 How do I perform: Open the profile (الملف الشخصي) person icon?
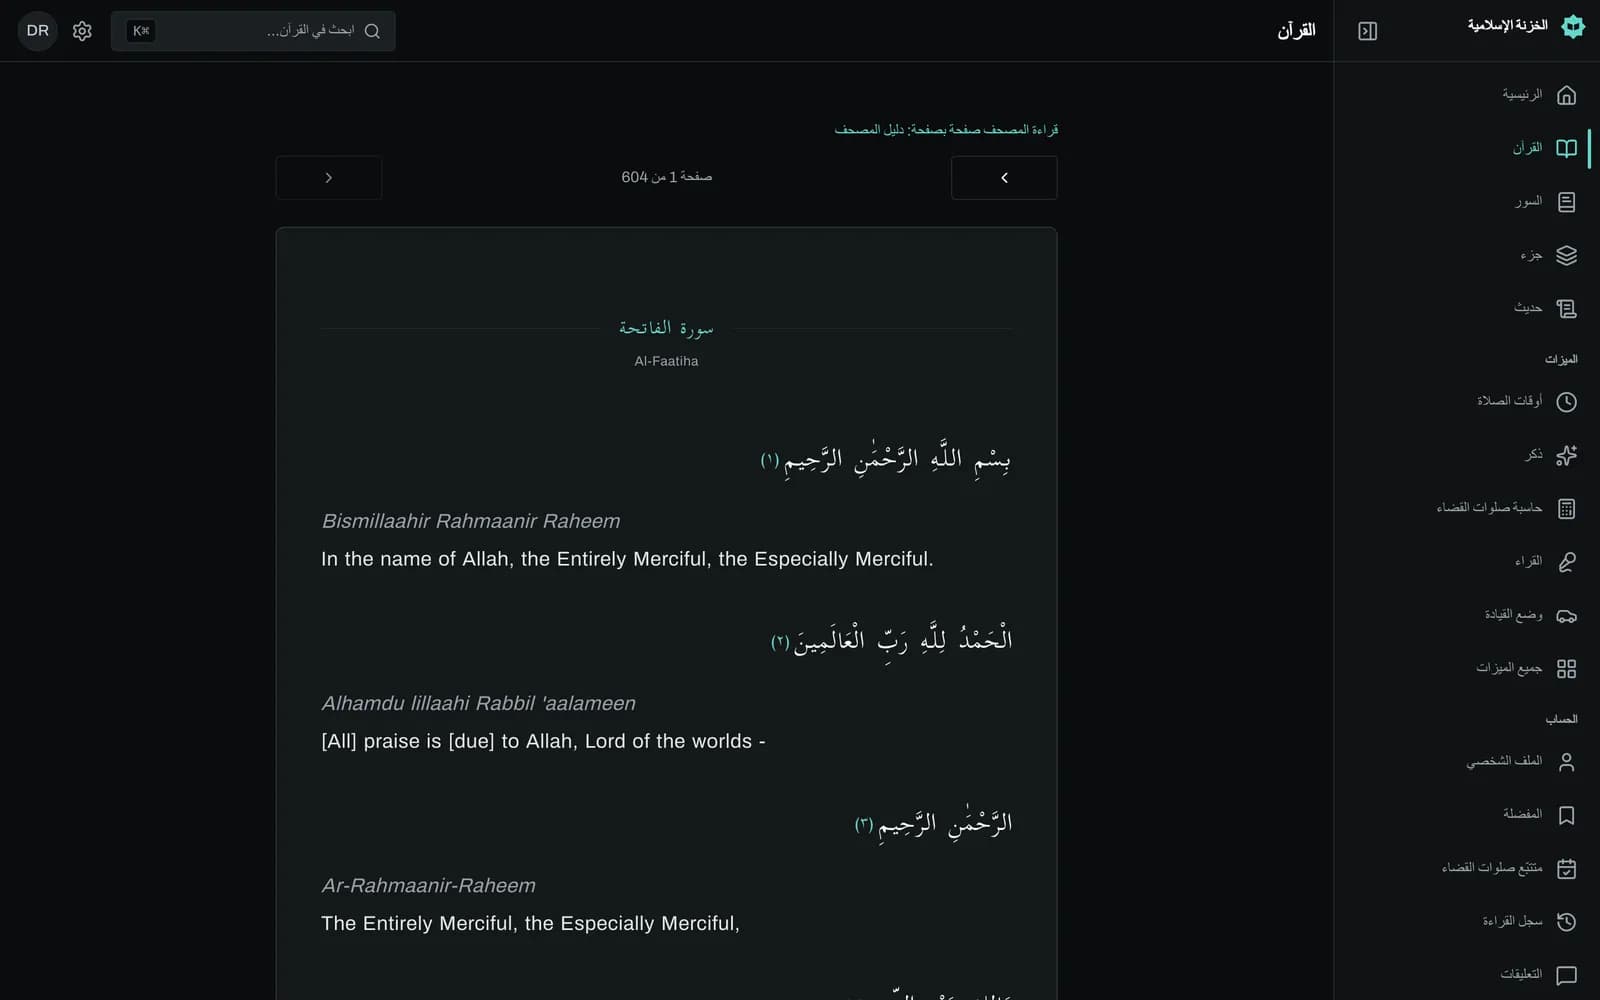coord(1566,762)
